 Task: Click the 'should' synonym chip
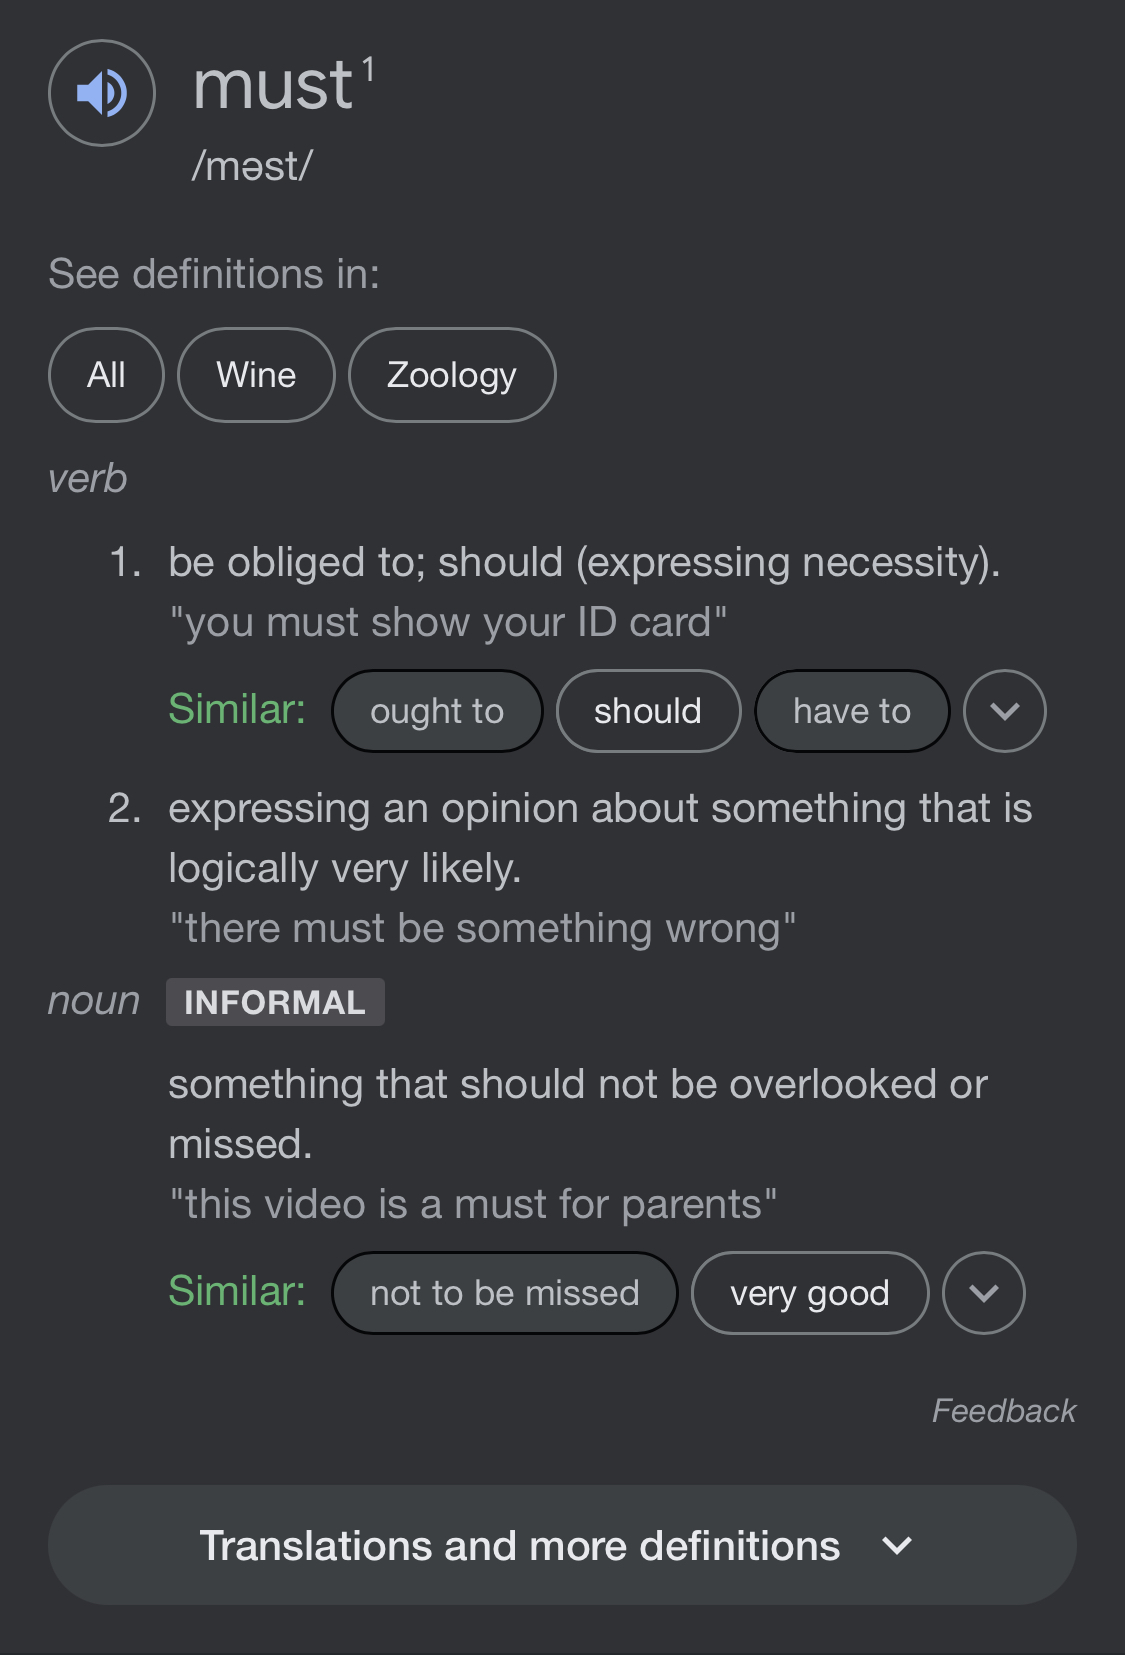pyautogui.click(x=648, y=711)
